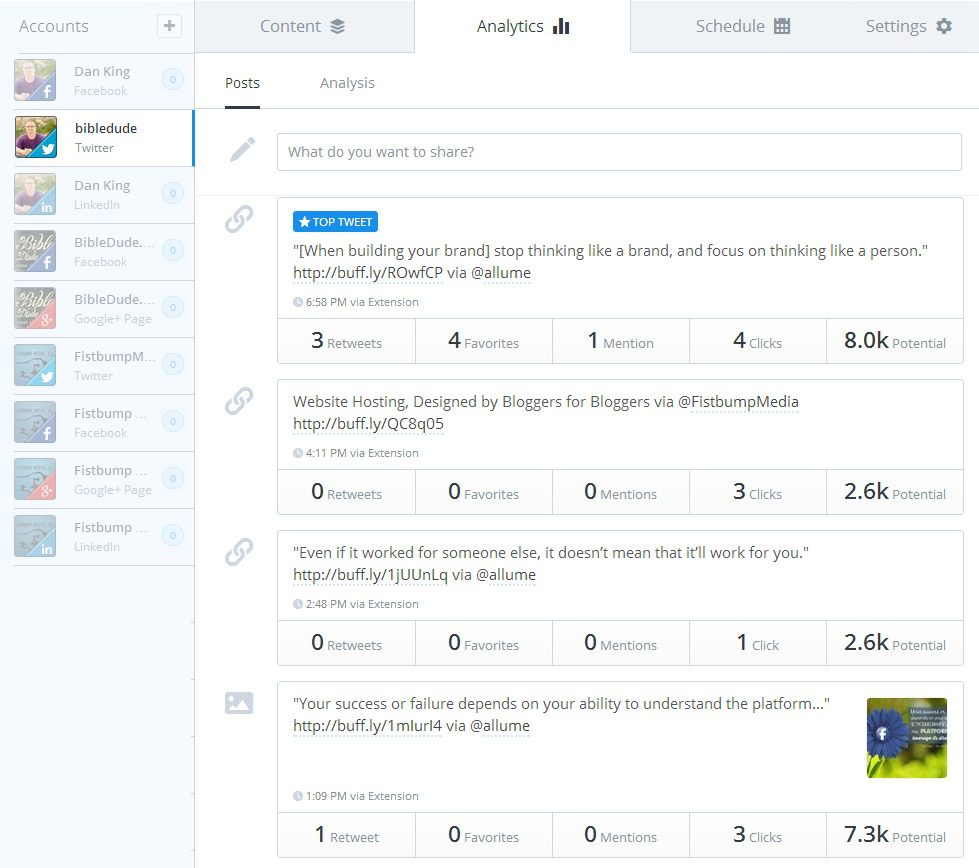Click the flower image thumbnail on the bottom post
The width and height of the screenshot is (979, 868).
click(906, 737)
